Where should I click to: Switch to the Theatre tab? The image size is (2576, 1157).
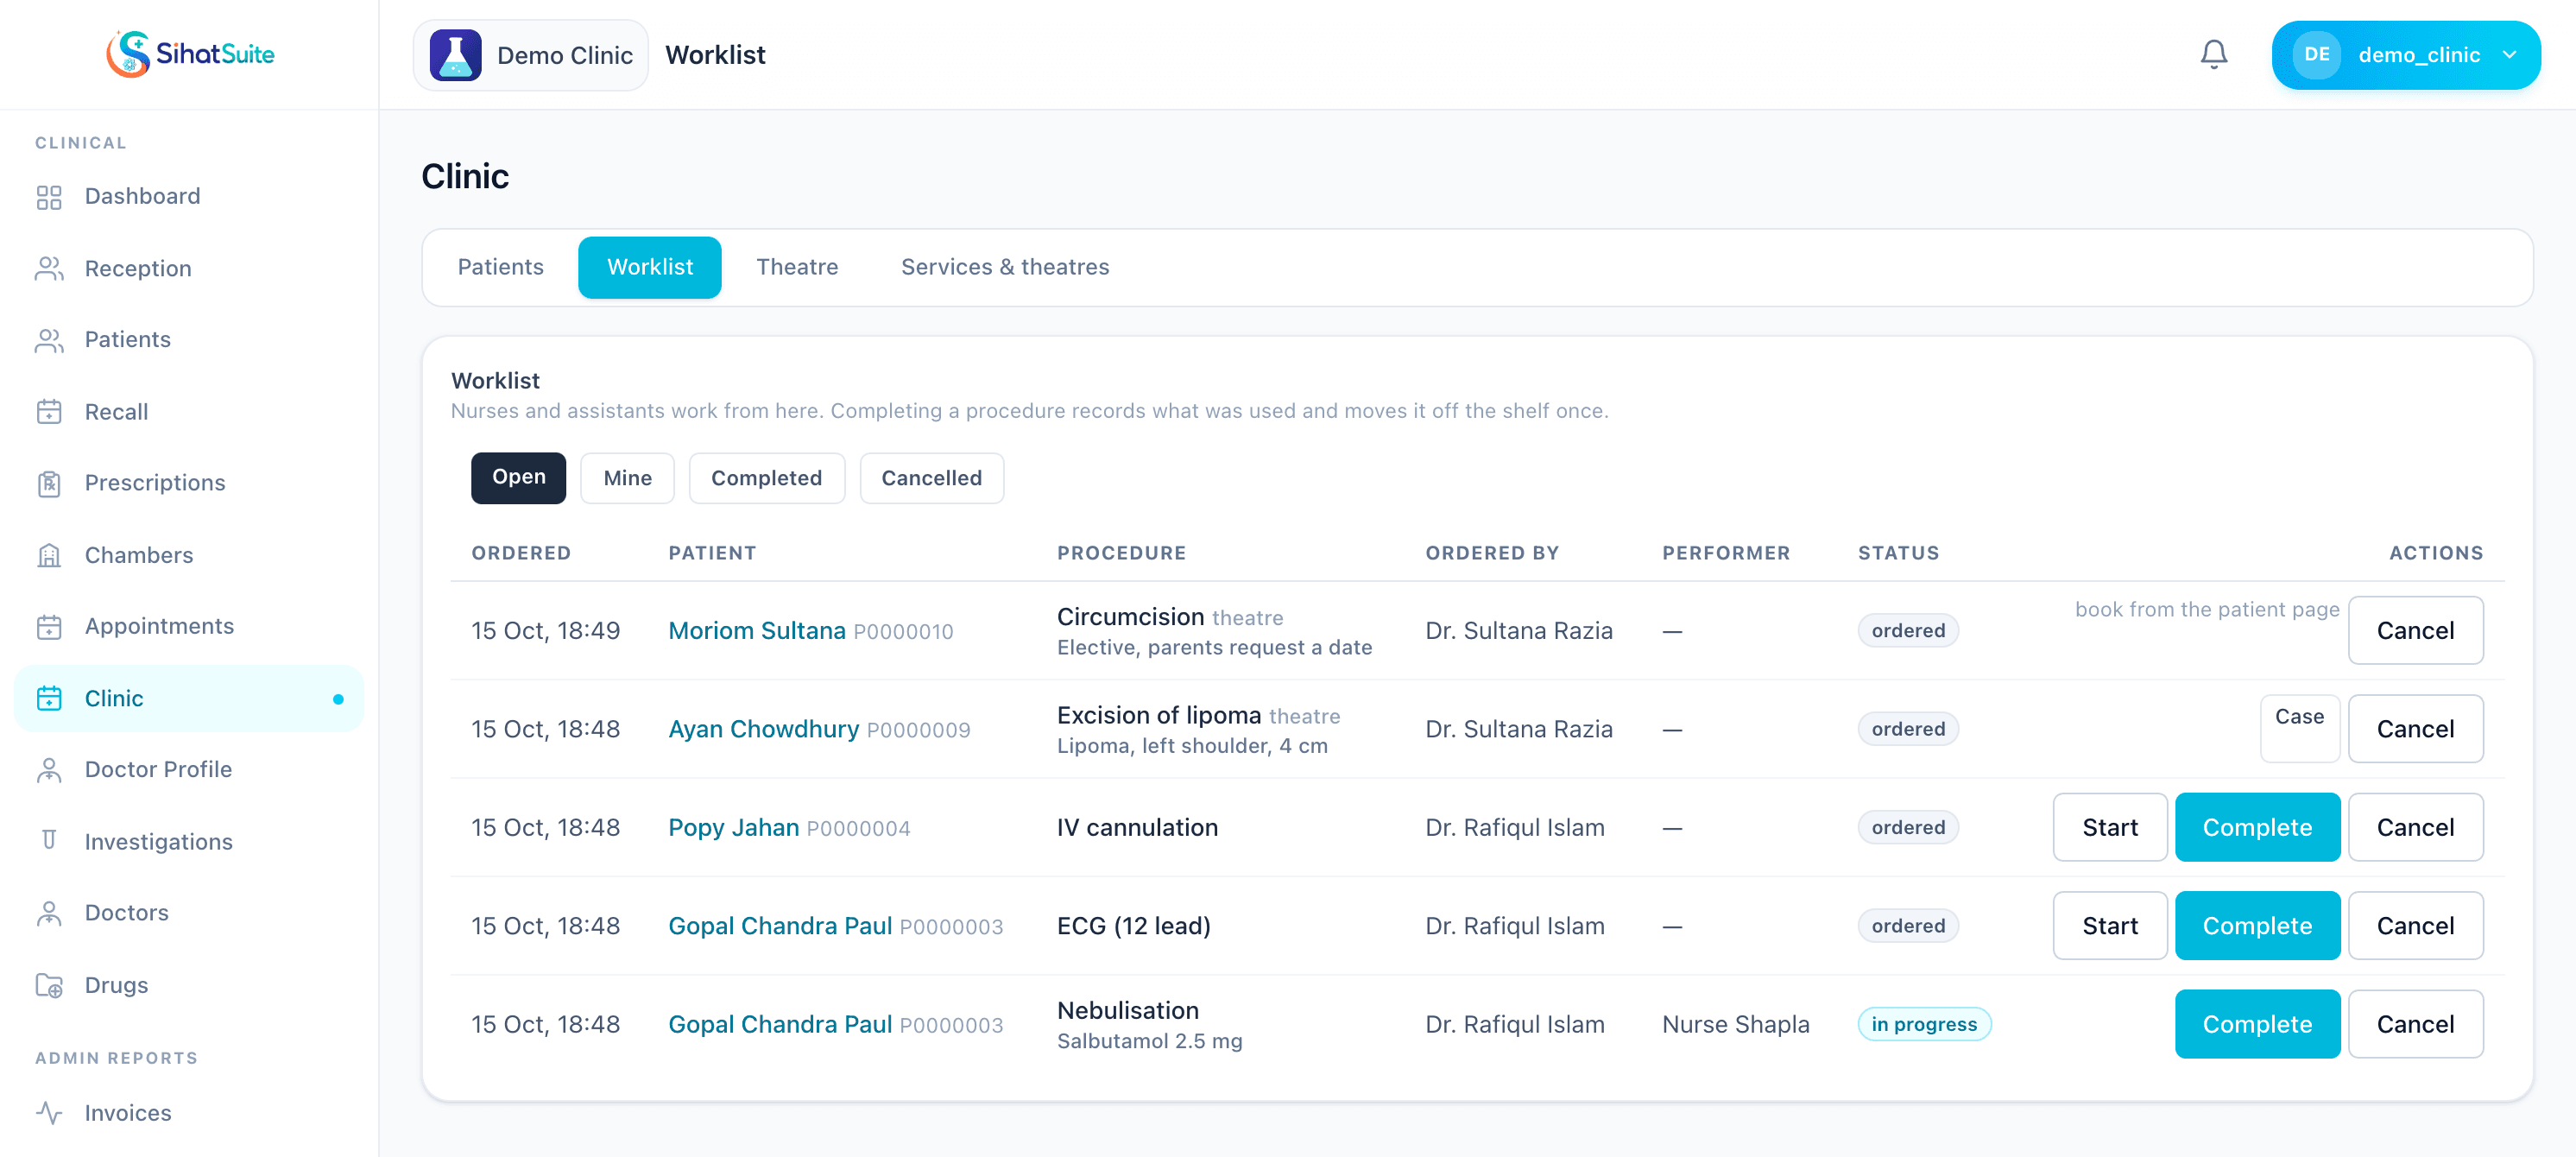pos(797,267)
